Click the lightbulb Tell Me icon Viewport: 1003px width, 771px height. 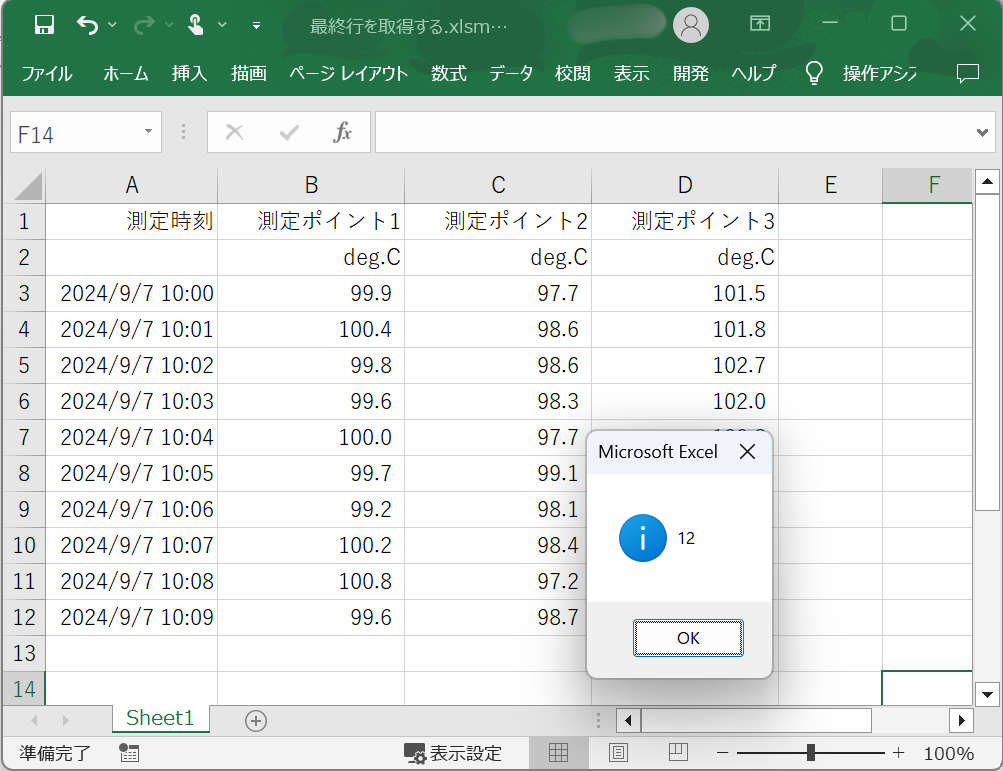pos(814,73)
